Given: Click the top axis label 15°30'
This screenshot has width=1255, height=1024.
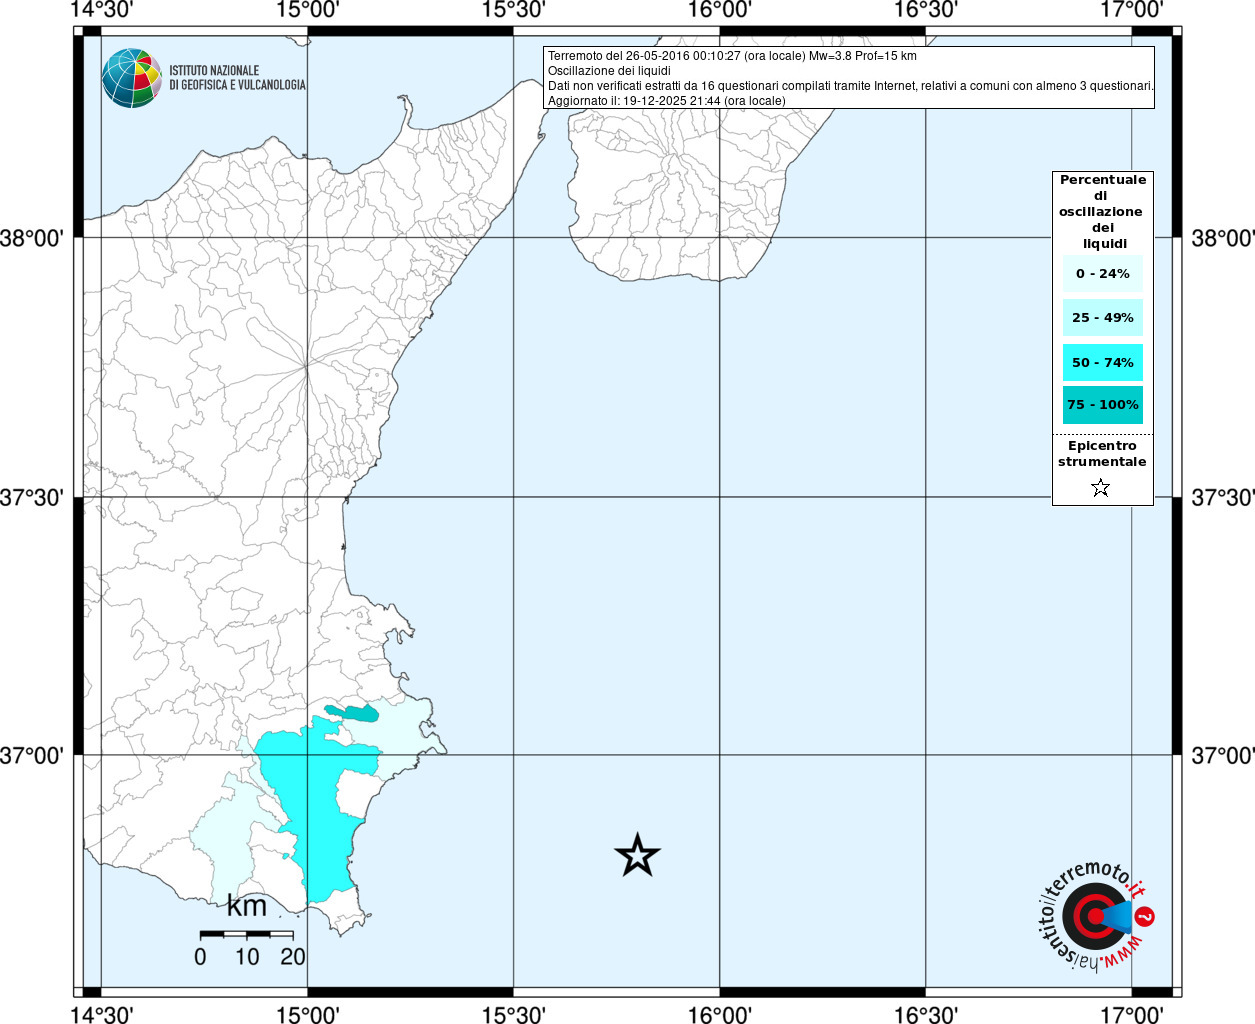Looking at the screenshot, I should pyautogui.click(x=513, y=10).
